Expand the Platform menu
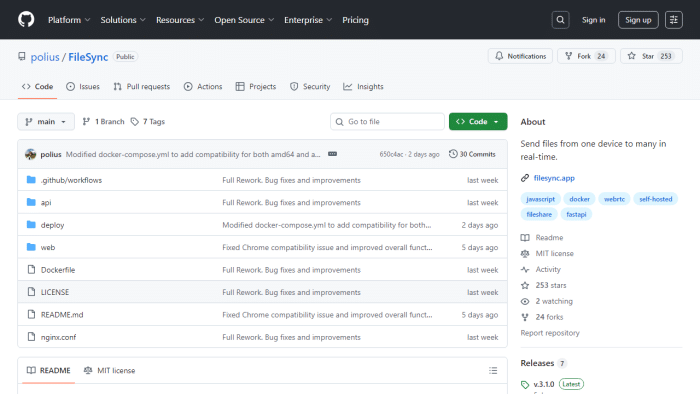Screen dimensions: 700x394 (69, 20)
